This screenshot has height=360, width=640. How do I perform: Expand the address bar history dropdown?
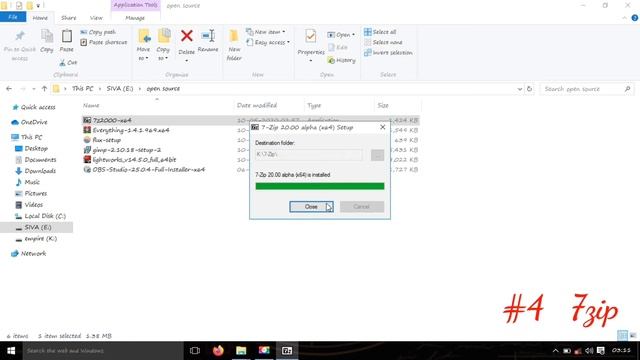tap(519, 89)
